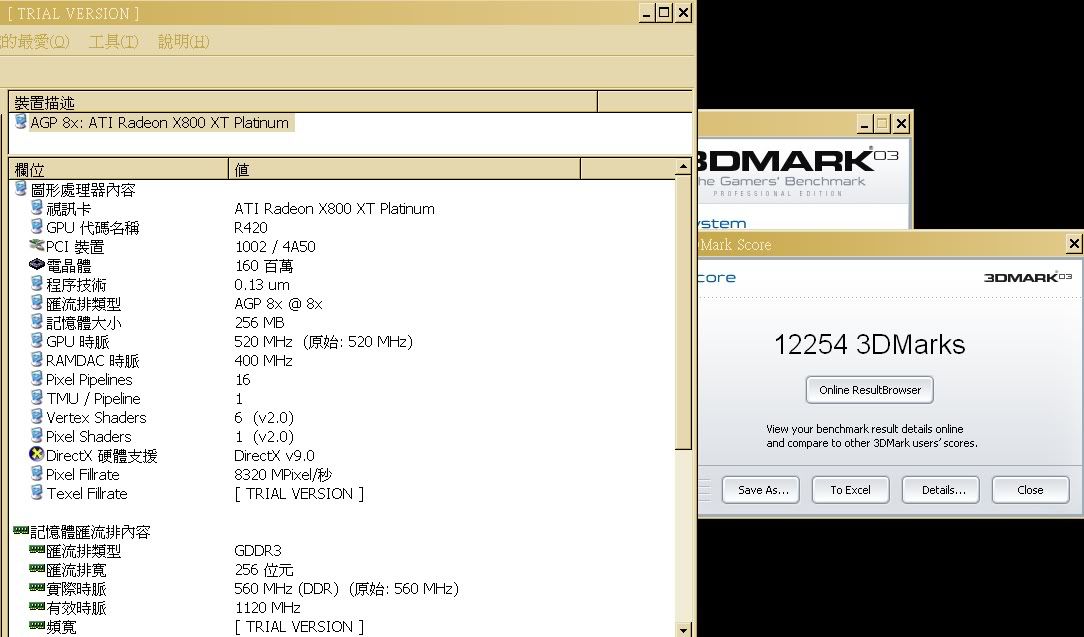Close the TRIAL VERSION window

click(x=683, y=12)
